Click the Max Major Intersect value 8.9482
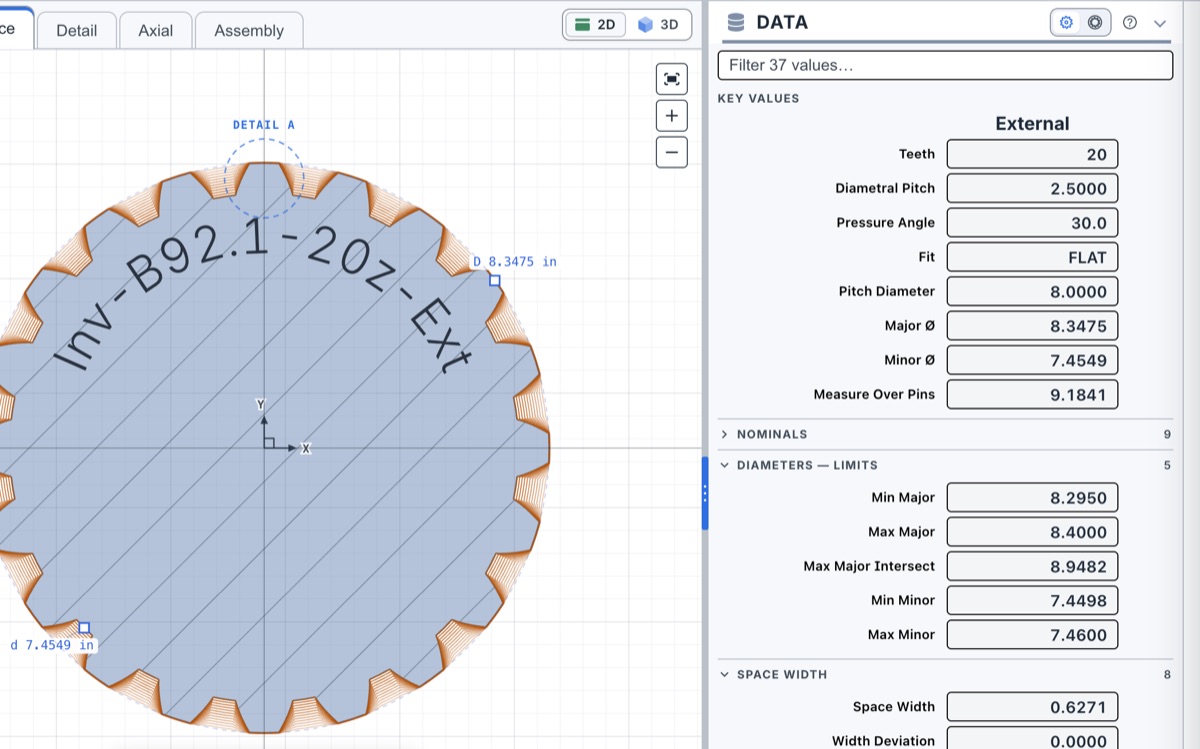1200x749 pixels. [x=1032, y=566]
